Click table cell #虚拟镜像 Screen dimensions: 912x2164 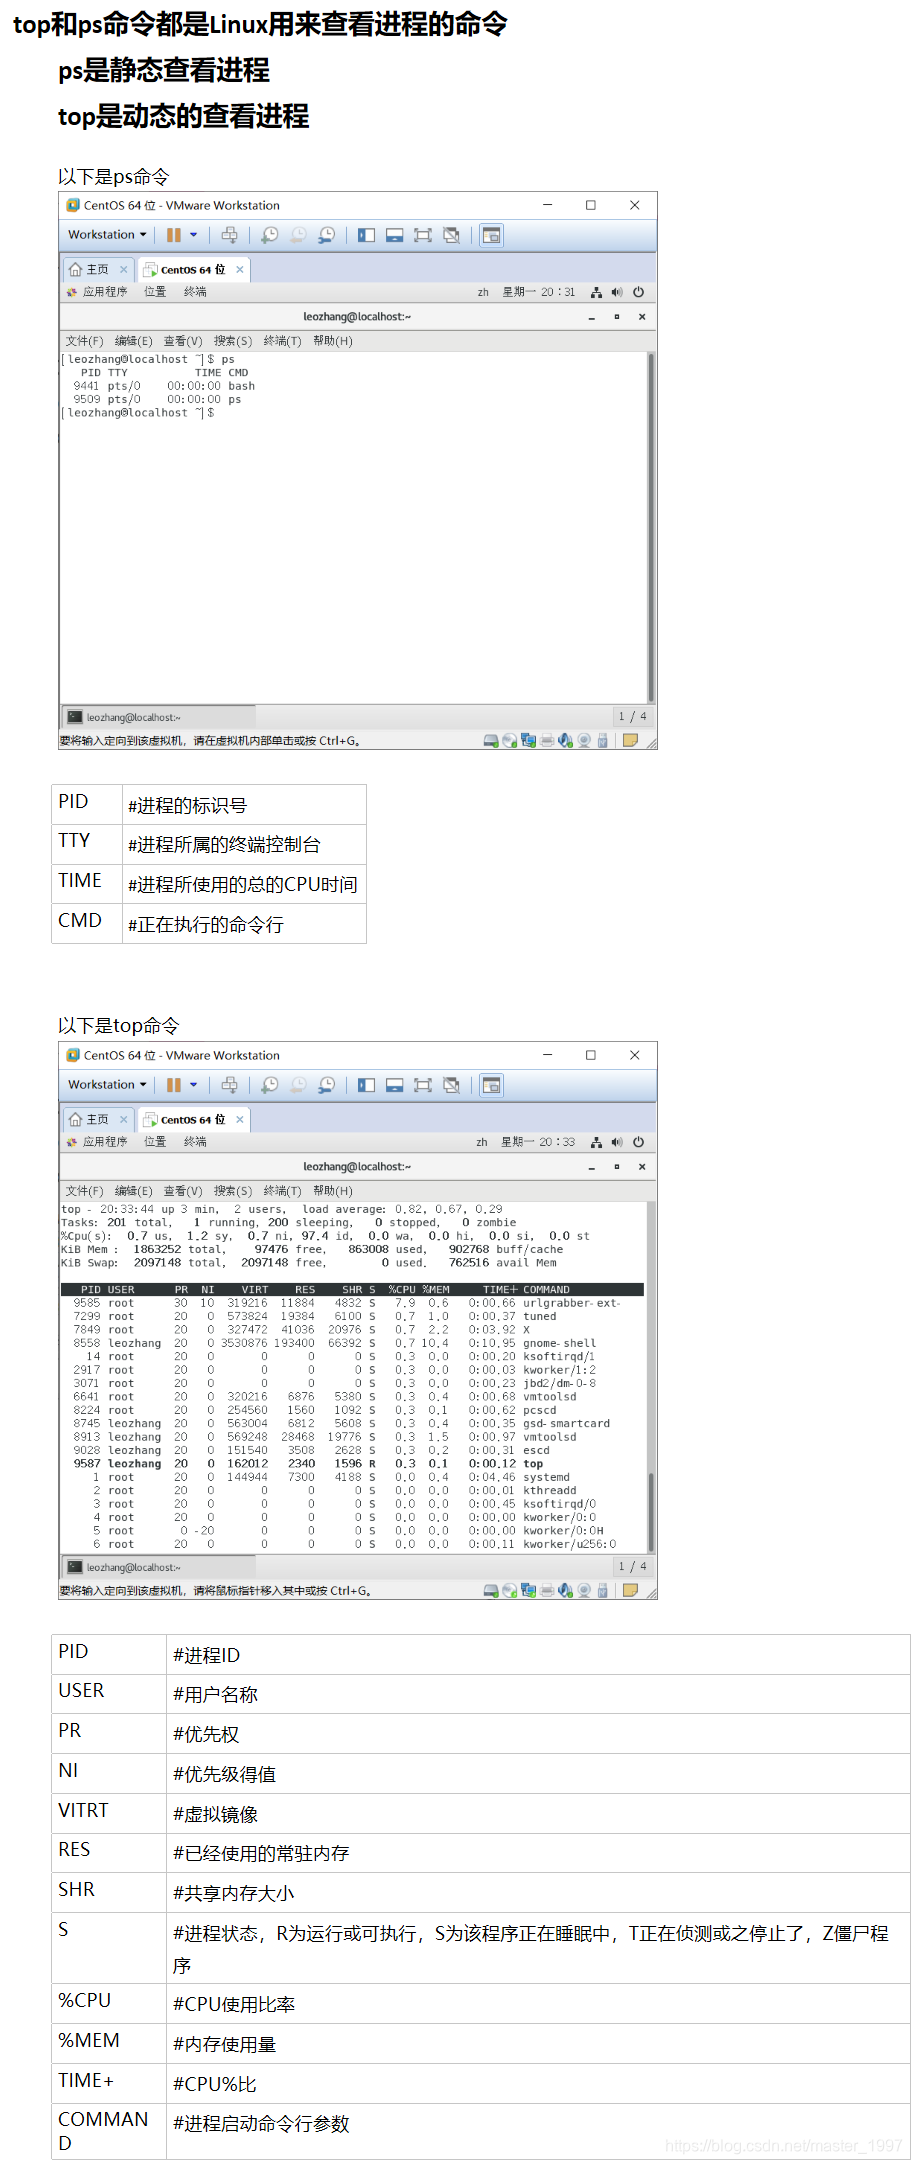coord(538,1814)
